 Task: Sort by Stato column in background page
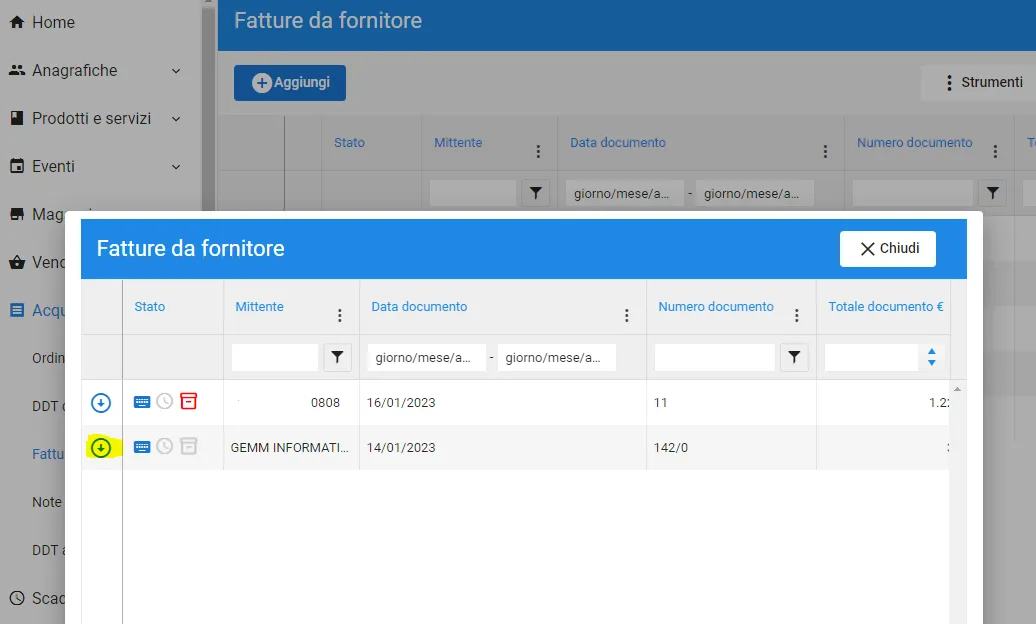click(x=349, y=143)
